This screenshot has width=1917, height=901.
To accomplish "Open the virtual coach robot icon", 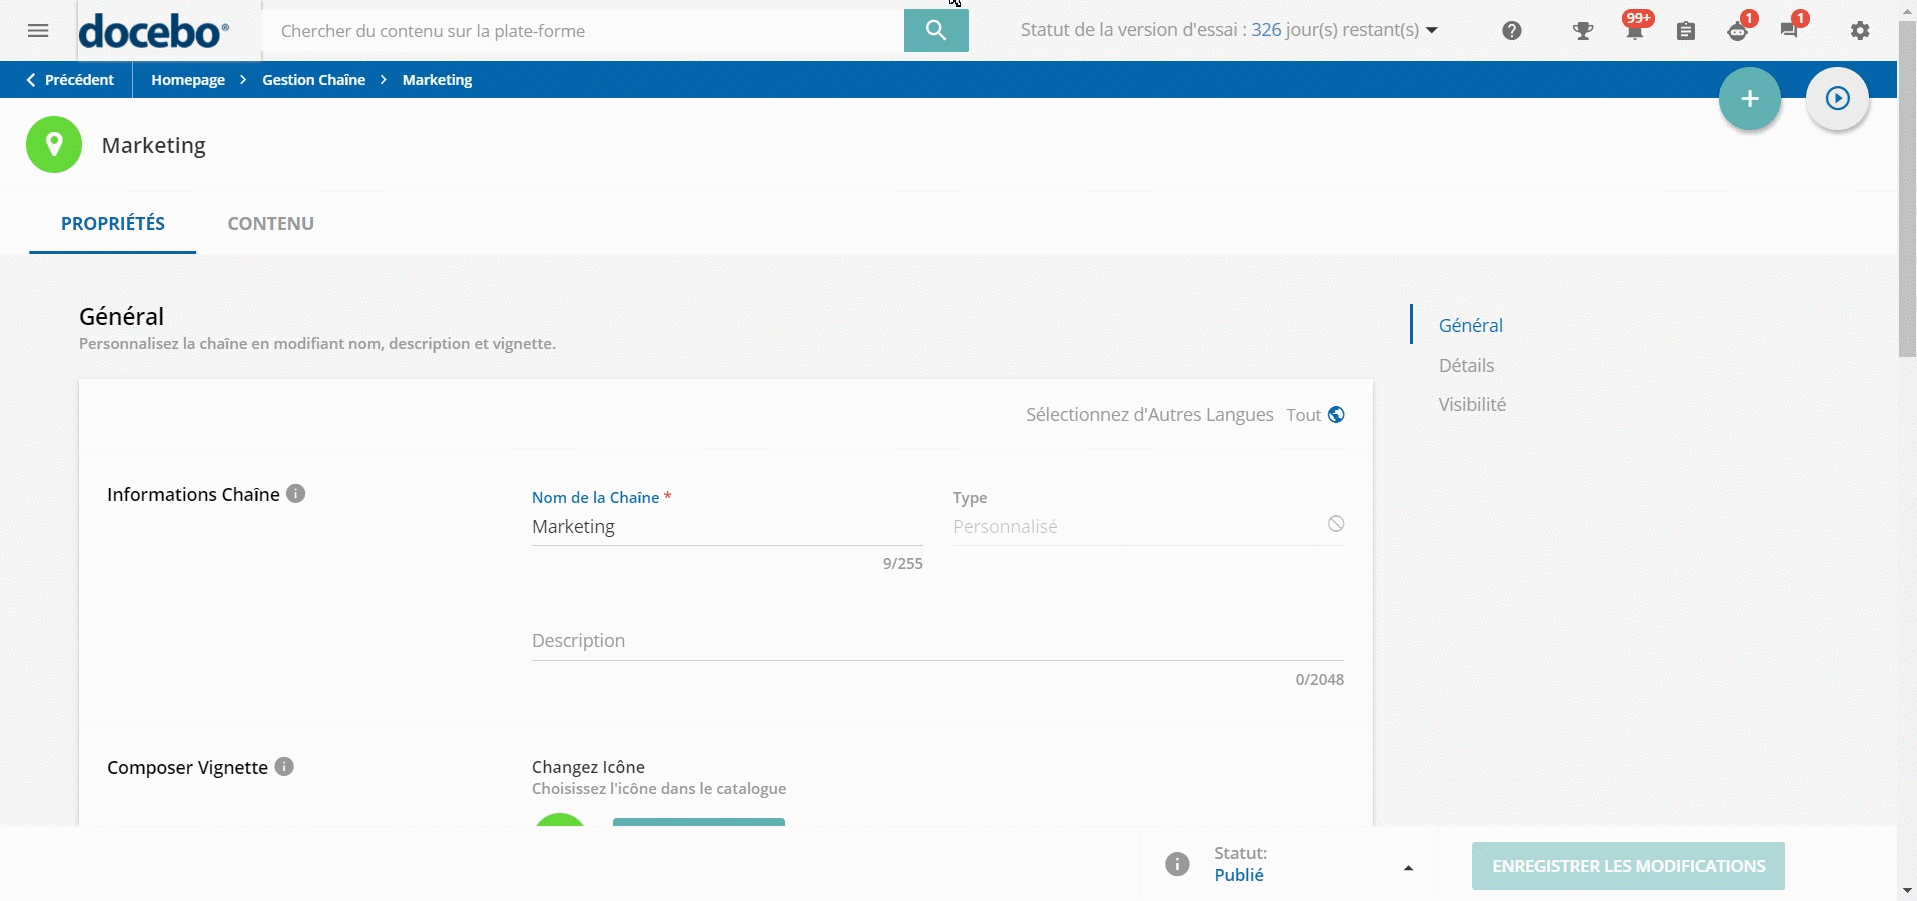I will (1738, 31).
